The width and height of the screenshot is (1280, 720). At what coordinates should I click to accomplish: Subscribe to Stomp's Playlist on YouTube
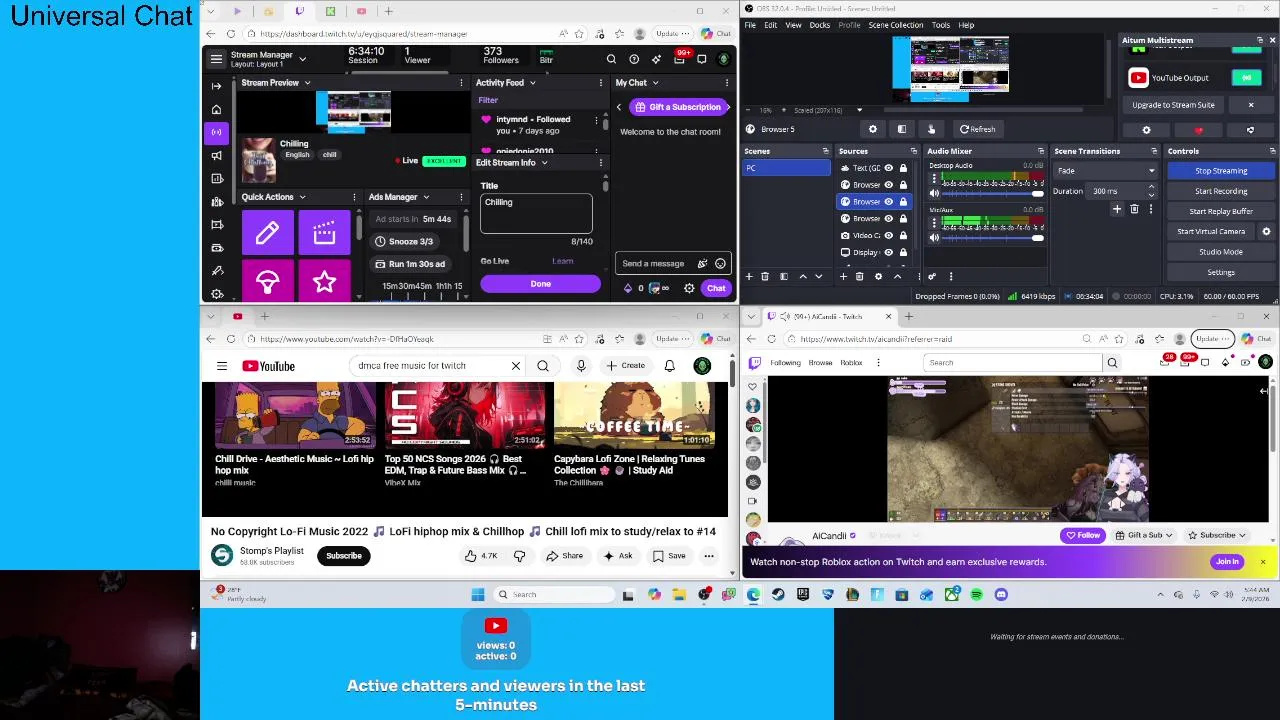click(x=343, y=556)
